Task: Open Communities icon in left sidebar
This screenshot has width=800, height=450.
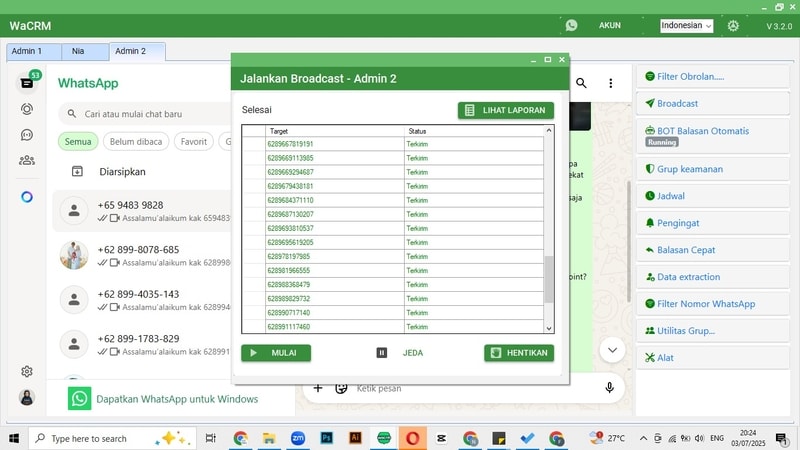Action: pyautogui.click(x=27, y=161)
